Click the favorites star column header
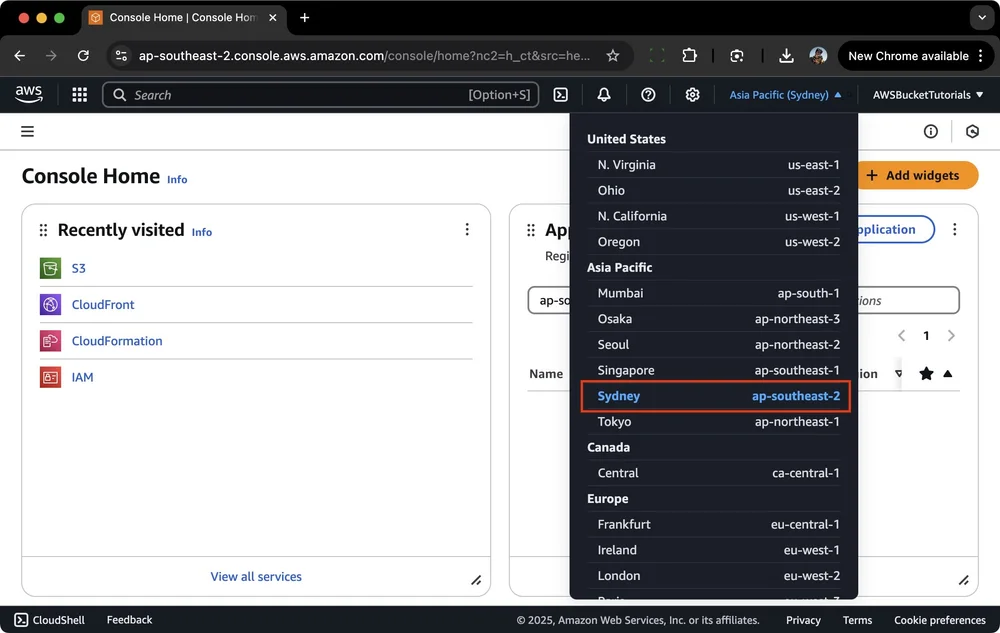The width and height of the screenshot is (1000, 633). click(926, 374)
